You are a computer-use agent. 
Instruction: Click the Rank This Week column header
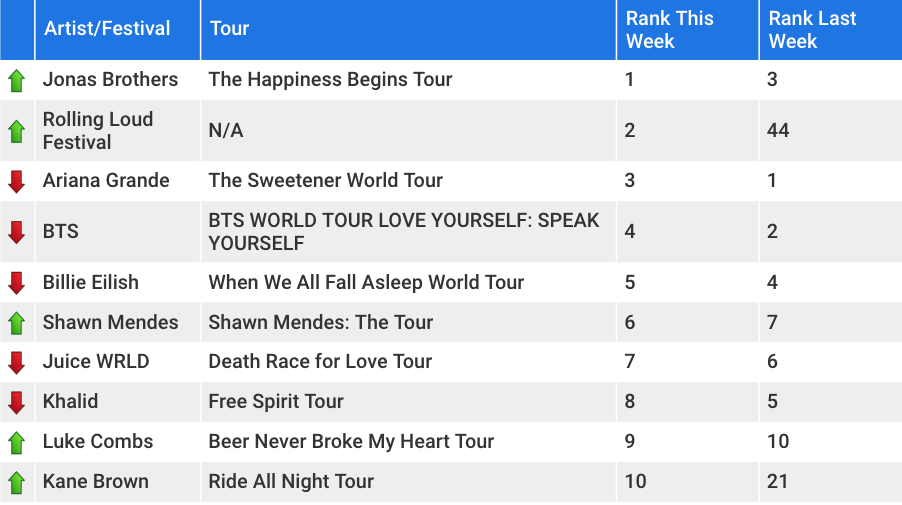(x=687, y=29)
